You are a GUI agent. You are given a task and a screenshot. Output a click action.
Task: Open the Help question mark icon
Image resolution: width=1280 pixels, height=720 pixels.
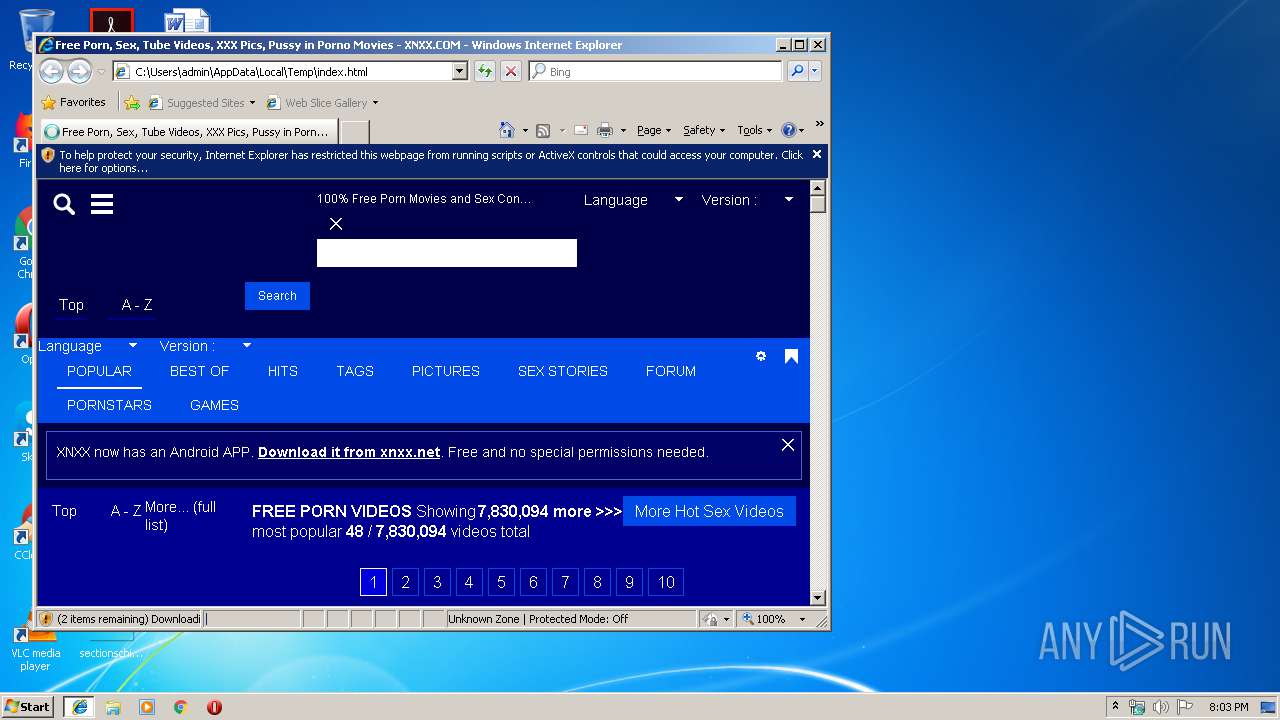click(788, 130)
